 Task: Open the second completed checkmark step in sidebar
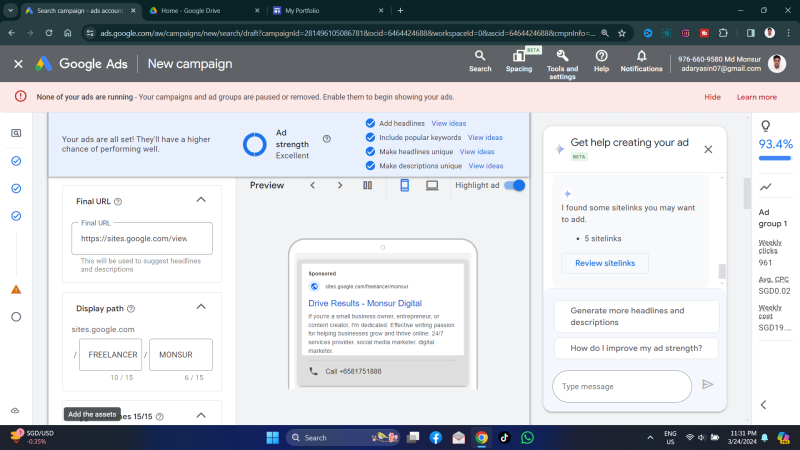[16, 188]
